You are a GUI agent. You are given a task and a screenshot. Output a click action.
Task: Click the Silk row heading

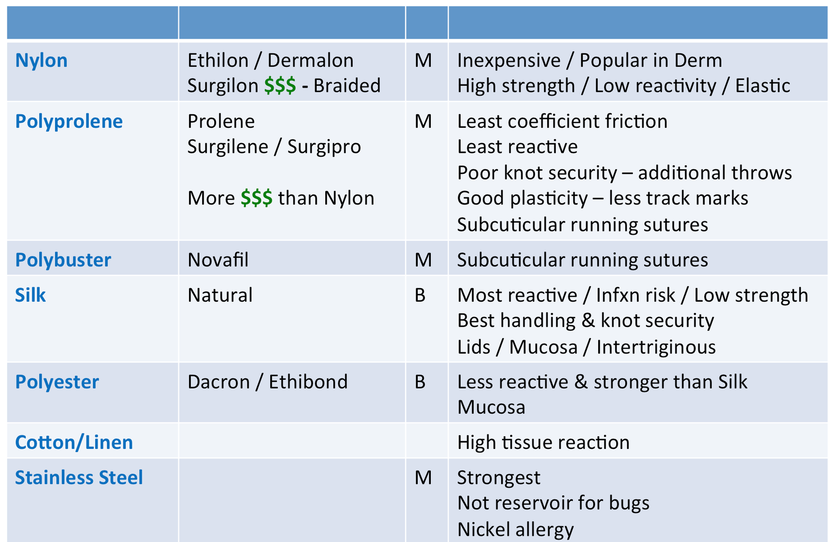(x=31, y=295)
